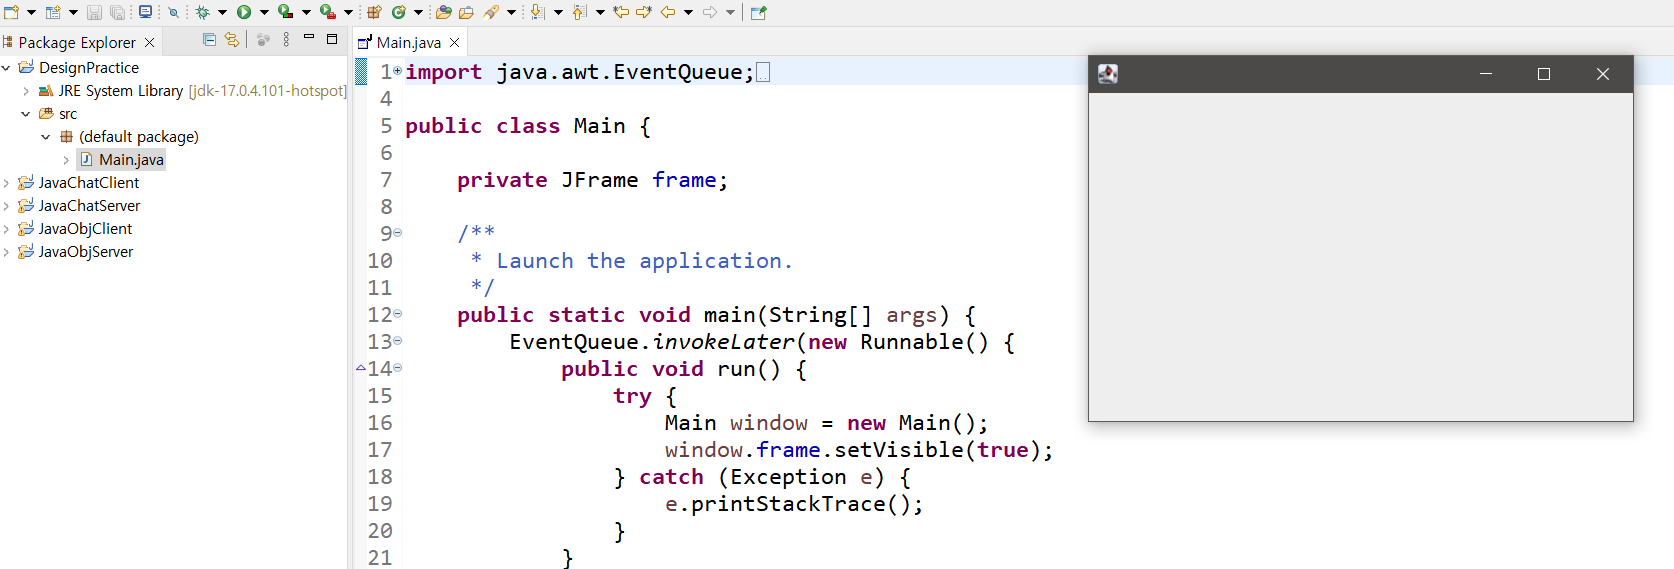Click the Open Task folder icon

coord(466,12)
